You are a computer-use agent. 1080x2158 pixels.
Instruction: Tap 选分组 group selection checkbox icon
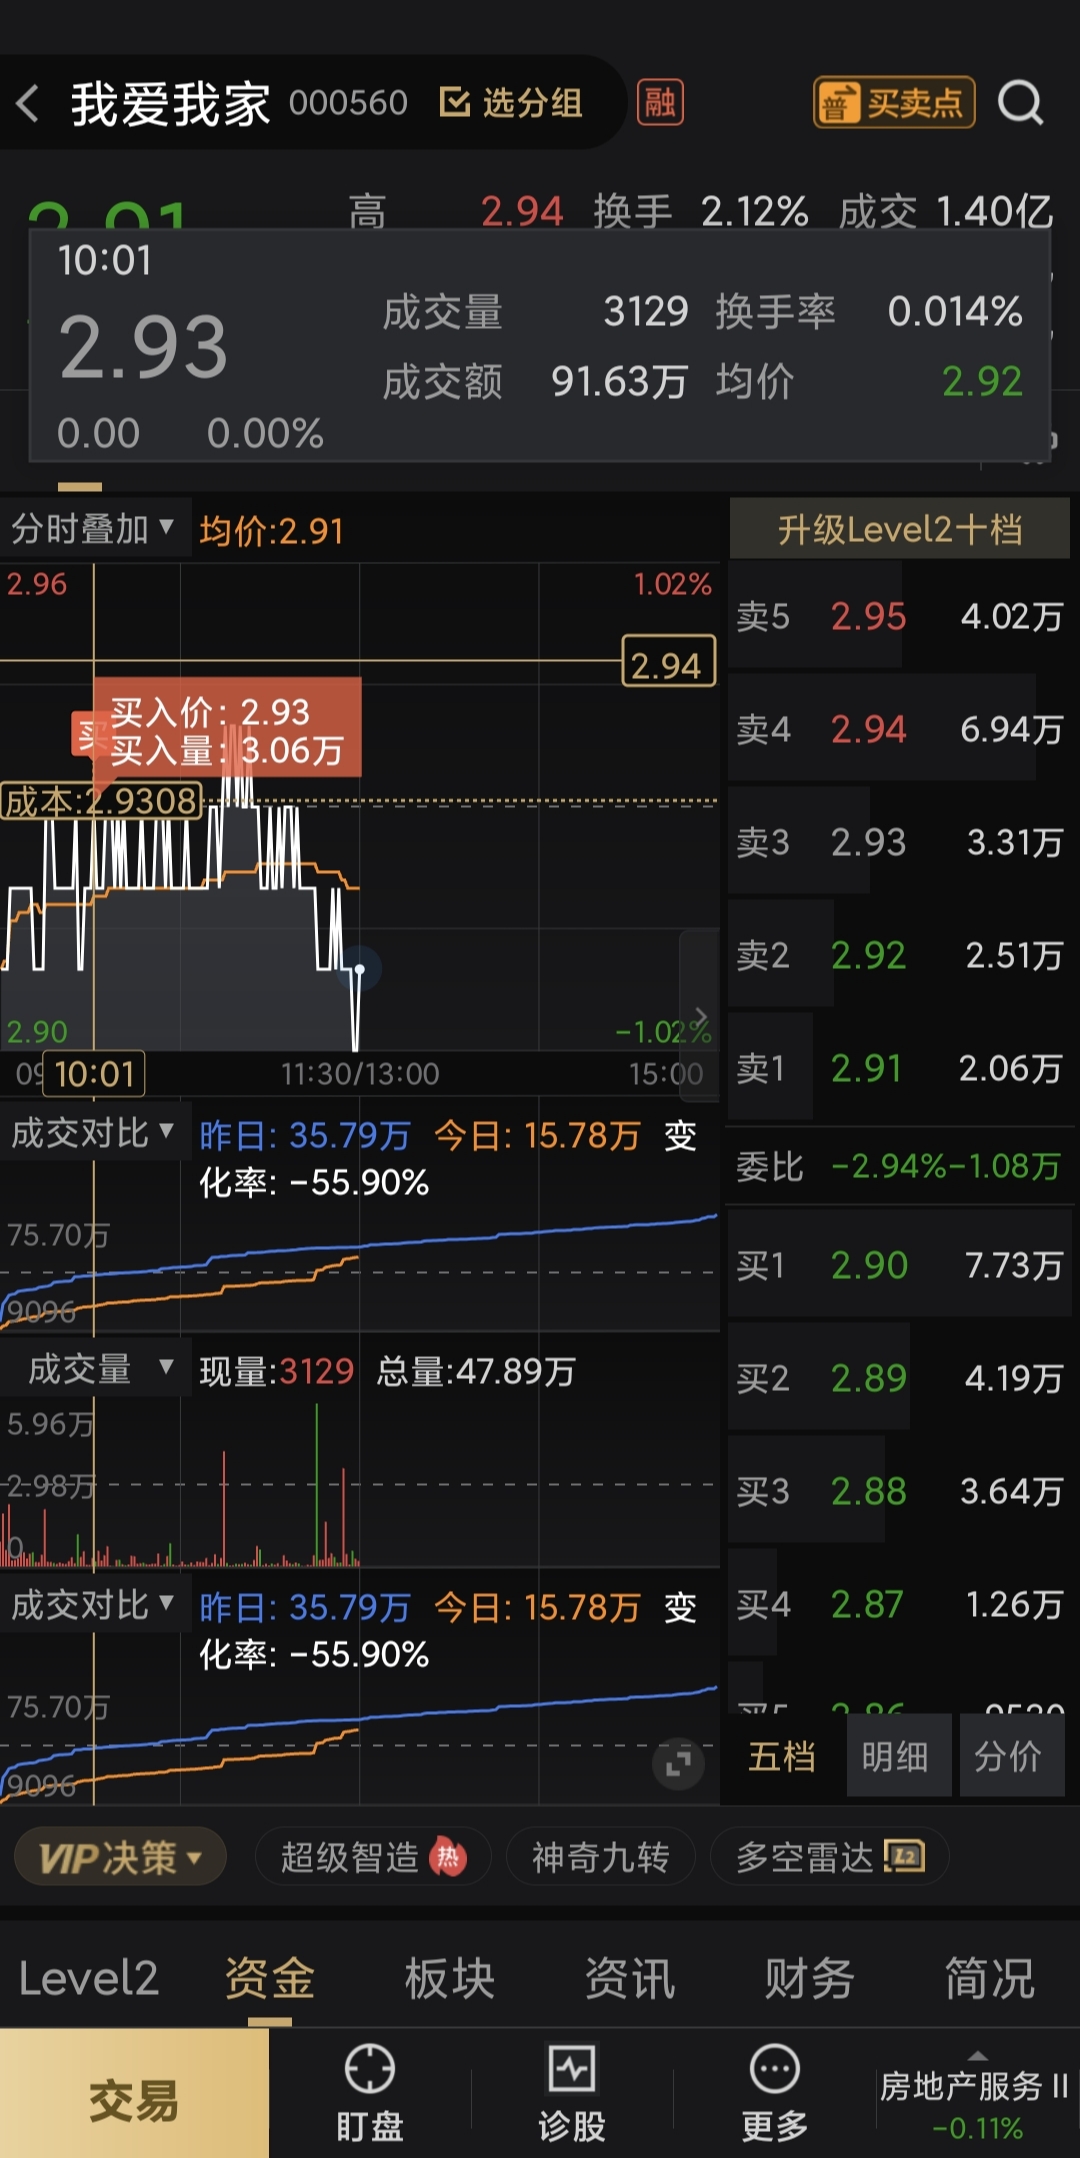point(455,102)
